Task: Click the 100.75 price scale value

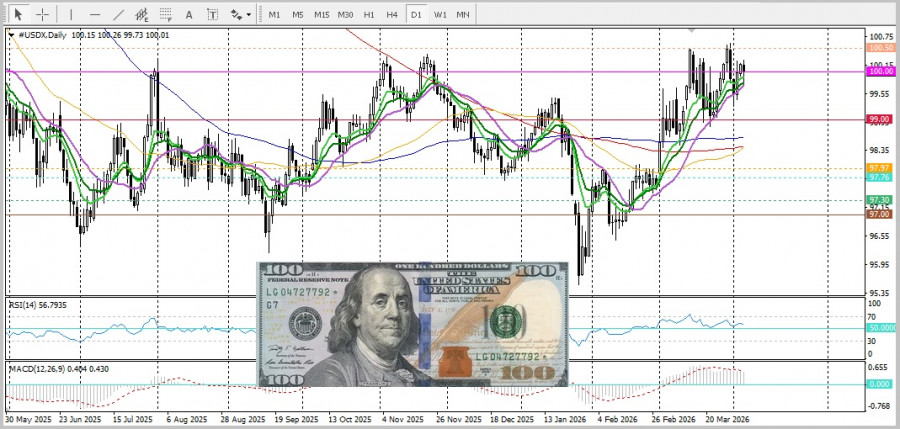Action: tap(880, 36)
